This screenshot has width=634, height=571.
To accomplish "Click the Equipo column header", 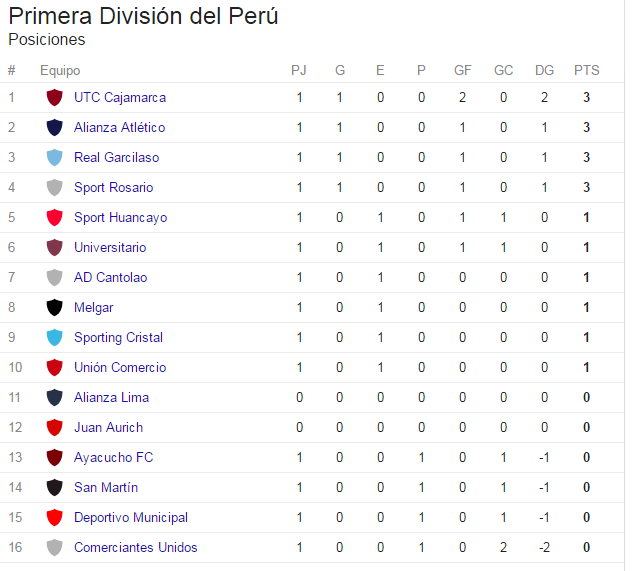I will tap(60, 70).
